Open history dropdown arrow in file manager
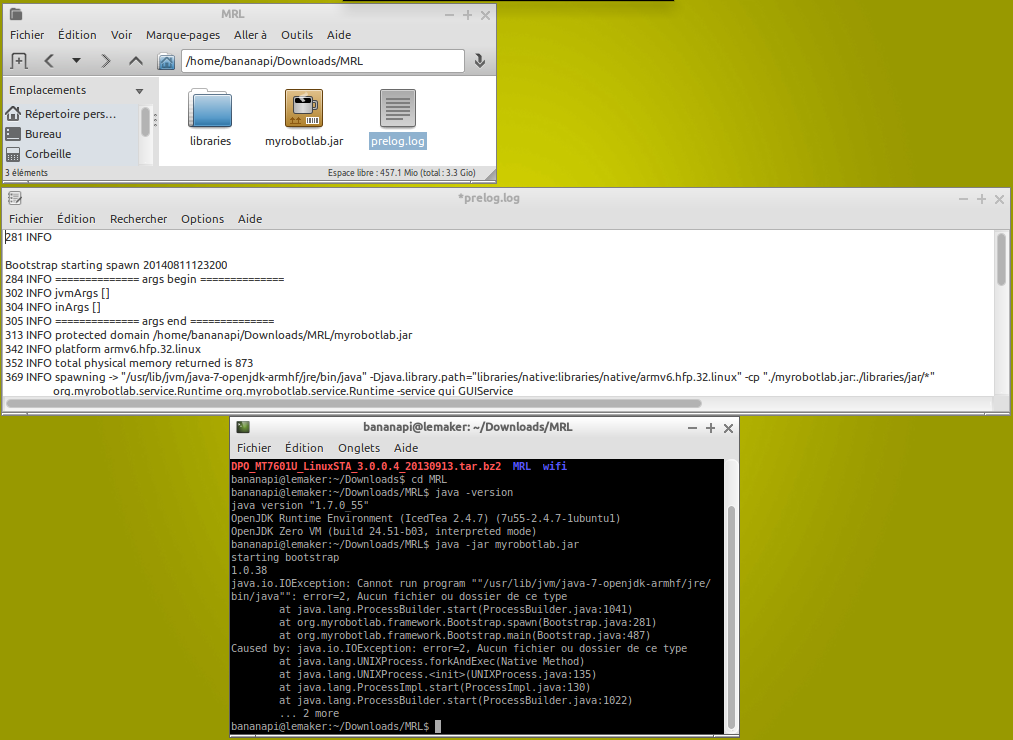The height and width of the screenshot is (740, 1013). click(x=76, y=61)
